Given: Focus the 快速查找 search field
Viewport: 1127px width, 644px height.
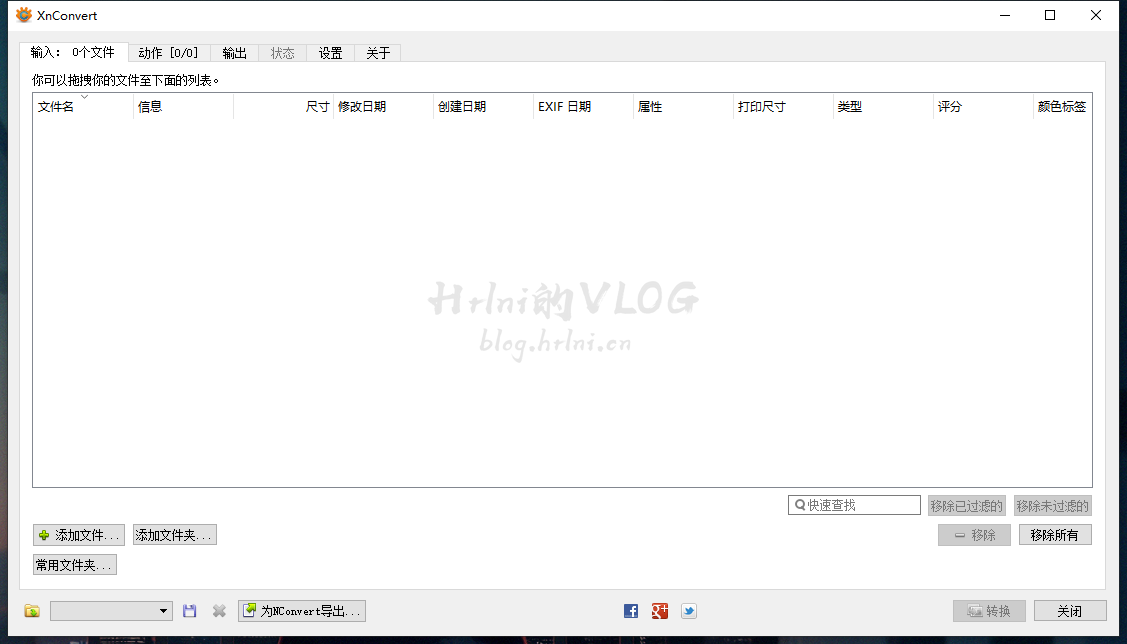Looking at the screenshot, I should click(855, 505).
